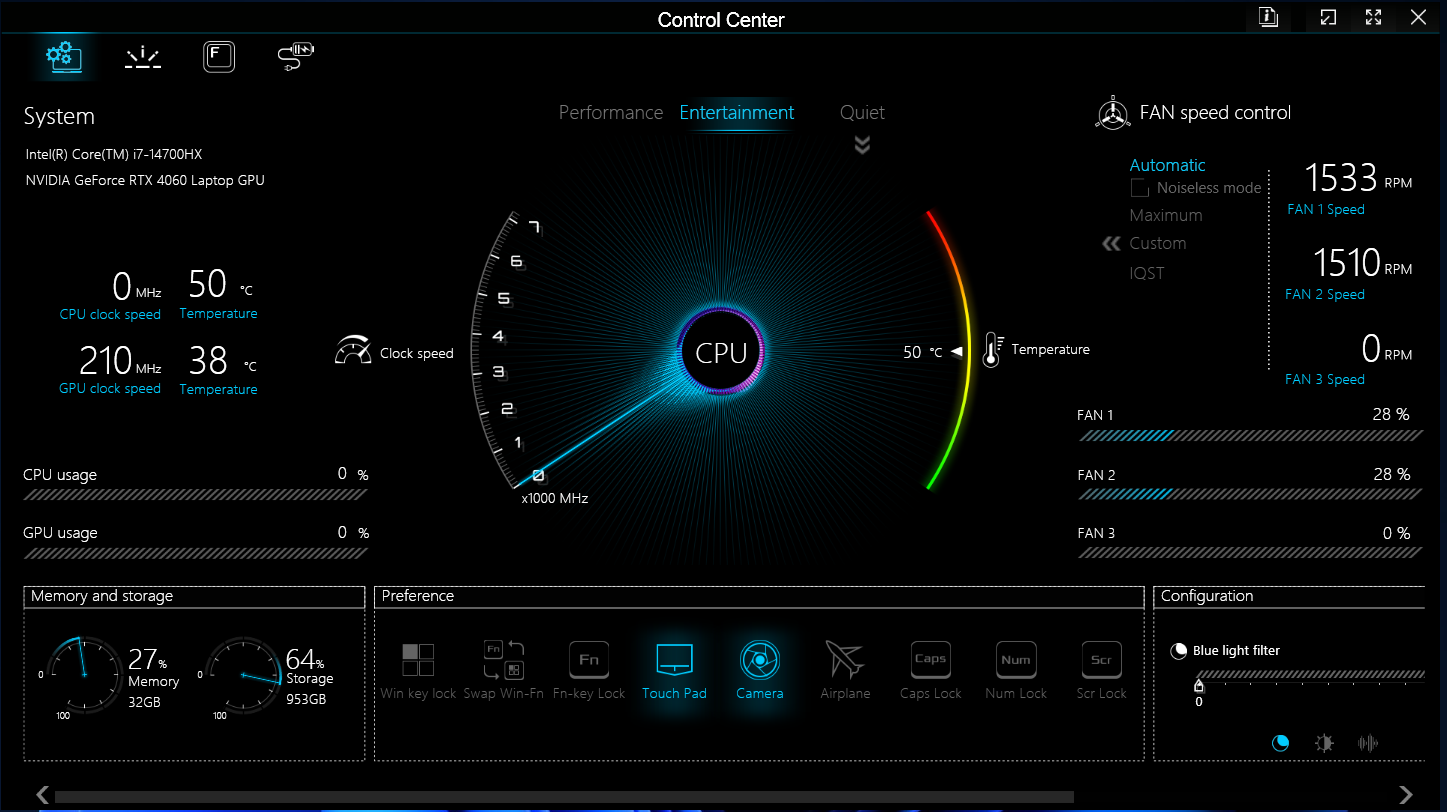Switch to Performance mode
This screenshot has width=1447, height=812.
[610, 113]
